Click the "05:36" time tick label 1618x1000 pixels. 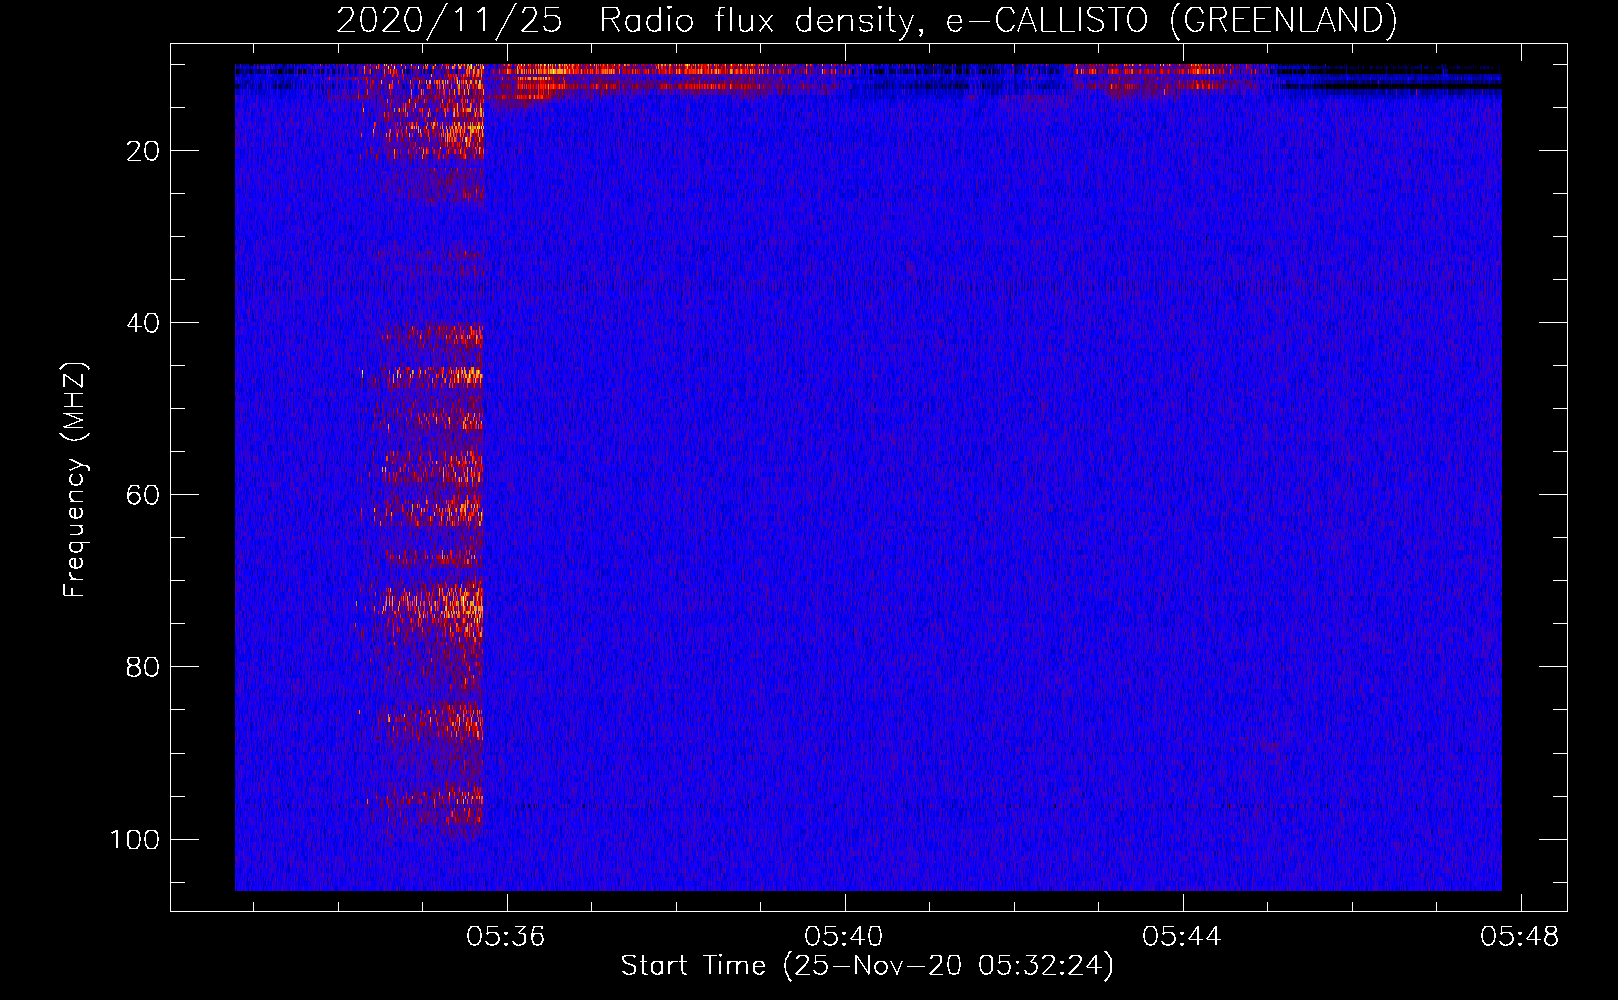tap(506, 937)
